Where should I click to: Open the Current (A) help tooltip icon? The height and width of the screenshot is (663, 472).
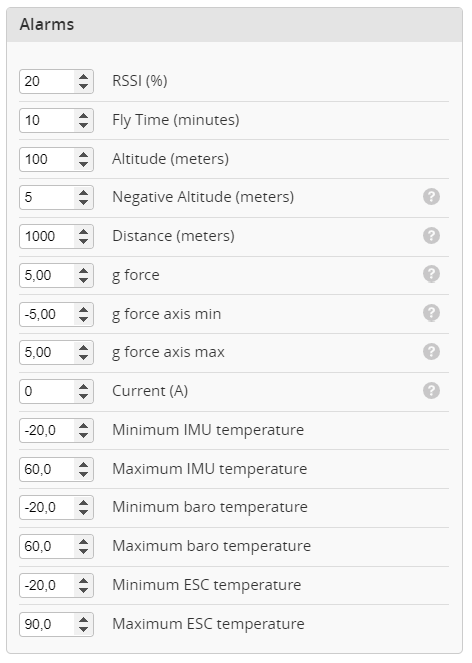pyautogui.click(x=431, y=391)
